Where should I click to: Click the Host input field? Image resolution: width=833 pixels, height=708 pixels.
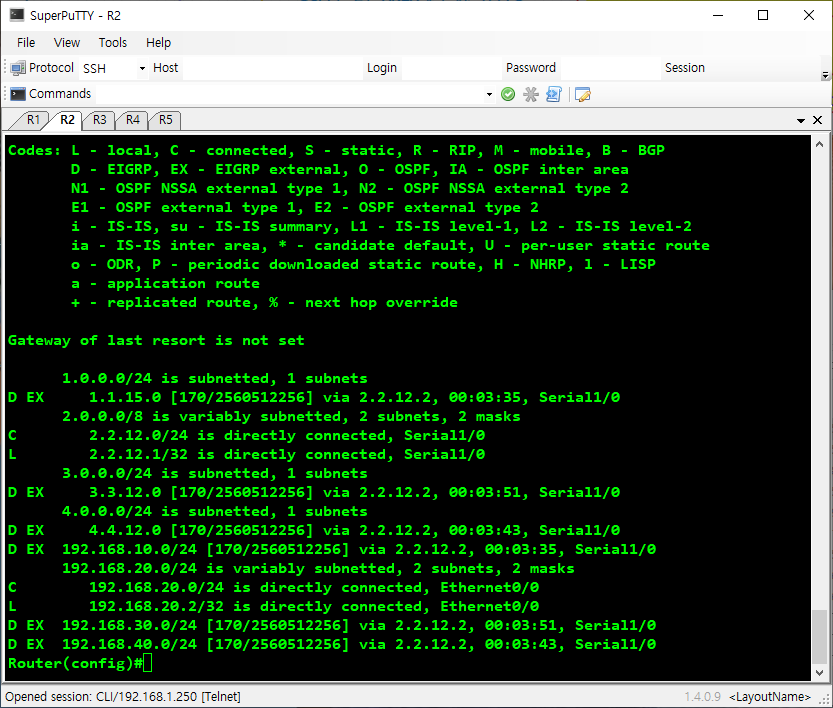(x=273, y=69)
